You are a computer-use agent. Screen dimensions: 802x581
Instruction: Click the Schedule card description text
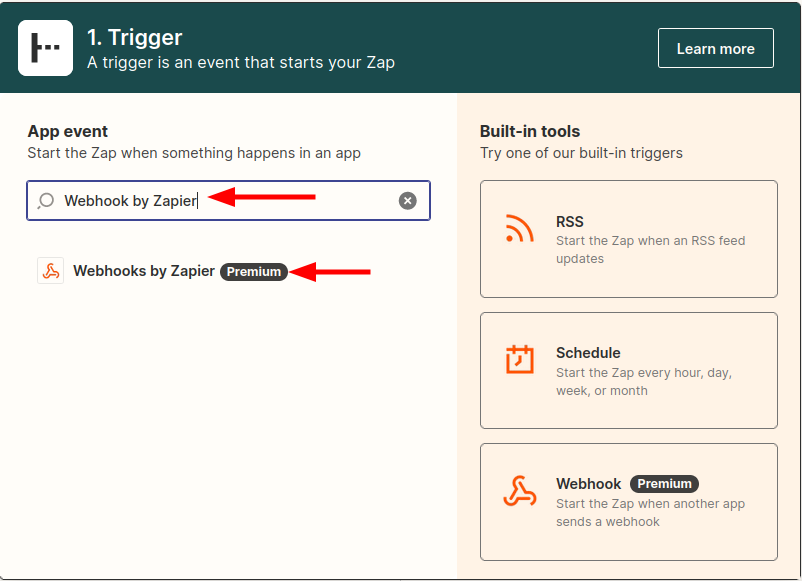[644, 382]
